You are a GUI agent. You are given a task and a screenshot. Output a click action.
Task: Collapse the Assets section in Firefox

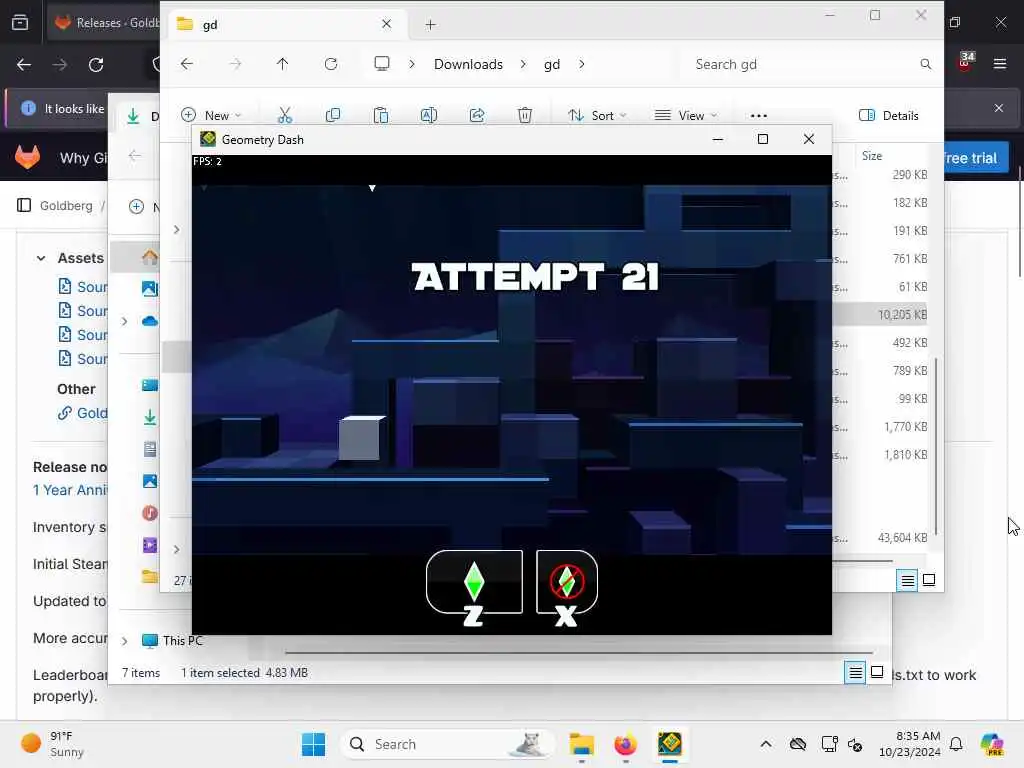click(x=41, y=258)
